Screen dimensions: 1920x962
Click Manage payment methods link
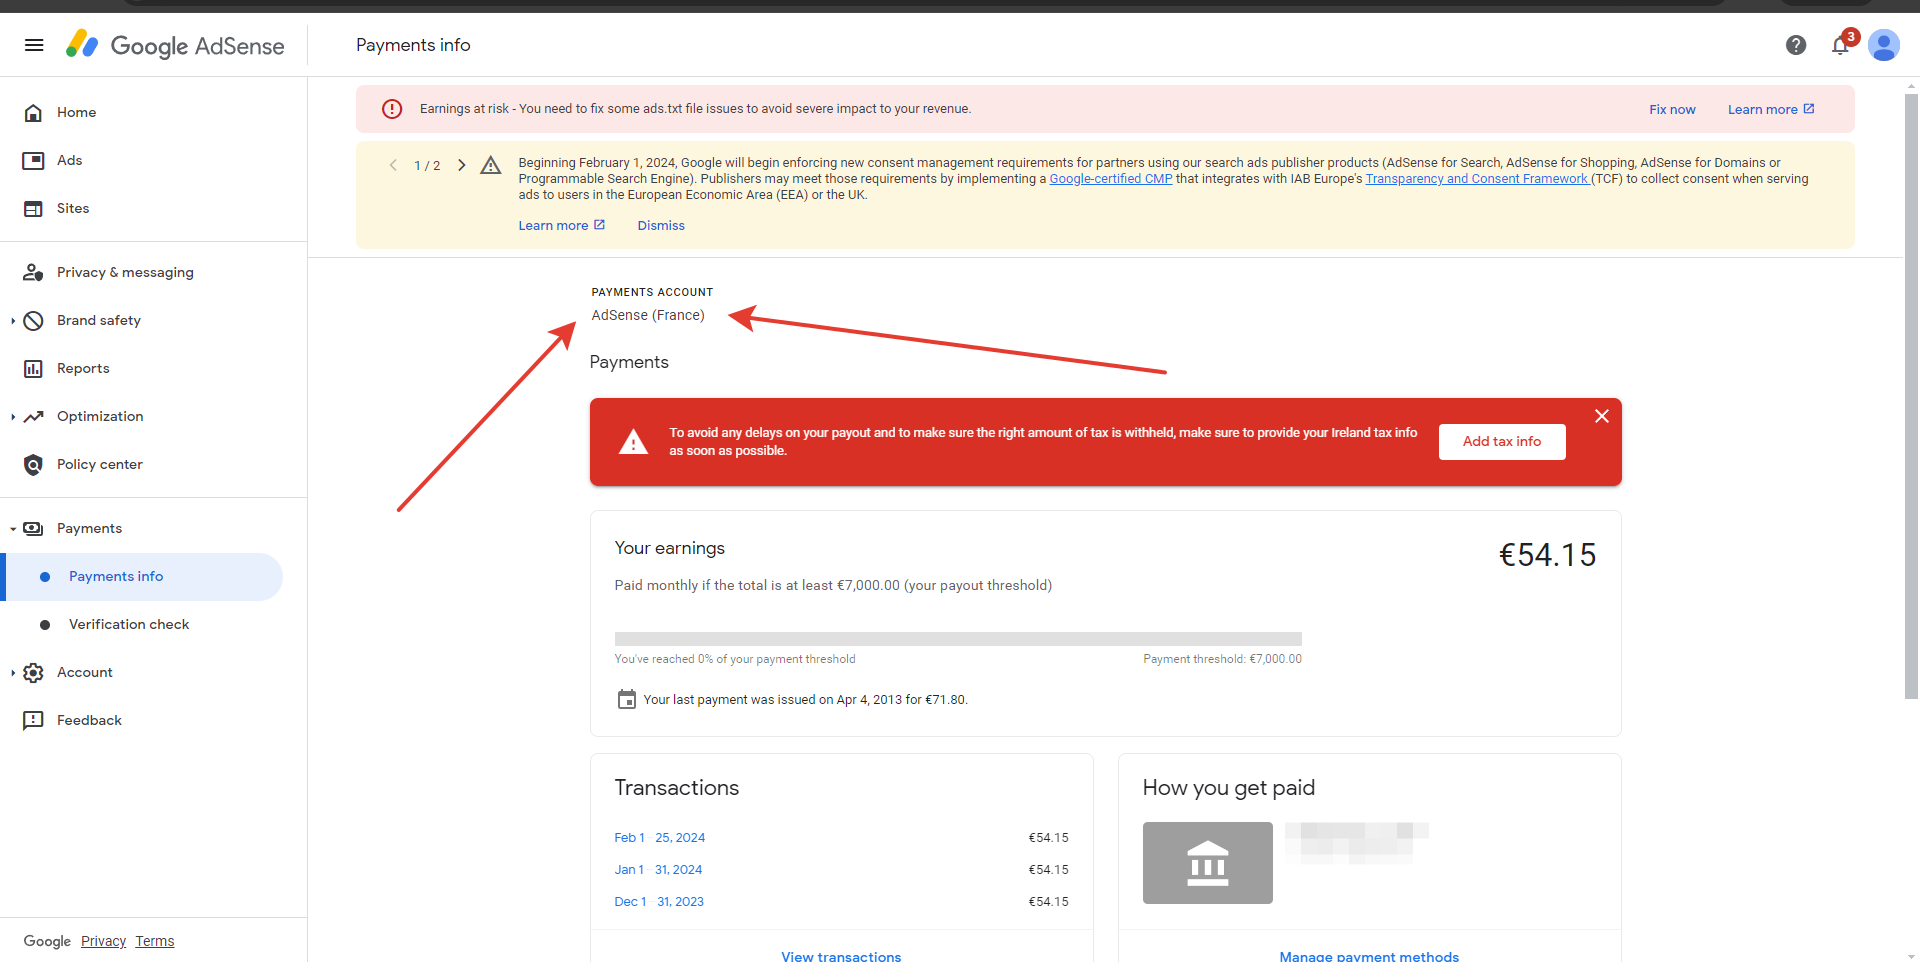(x=1369, y=956)
